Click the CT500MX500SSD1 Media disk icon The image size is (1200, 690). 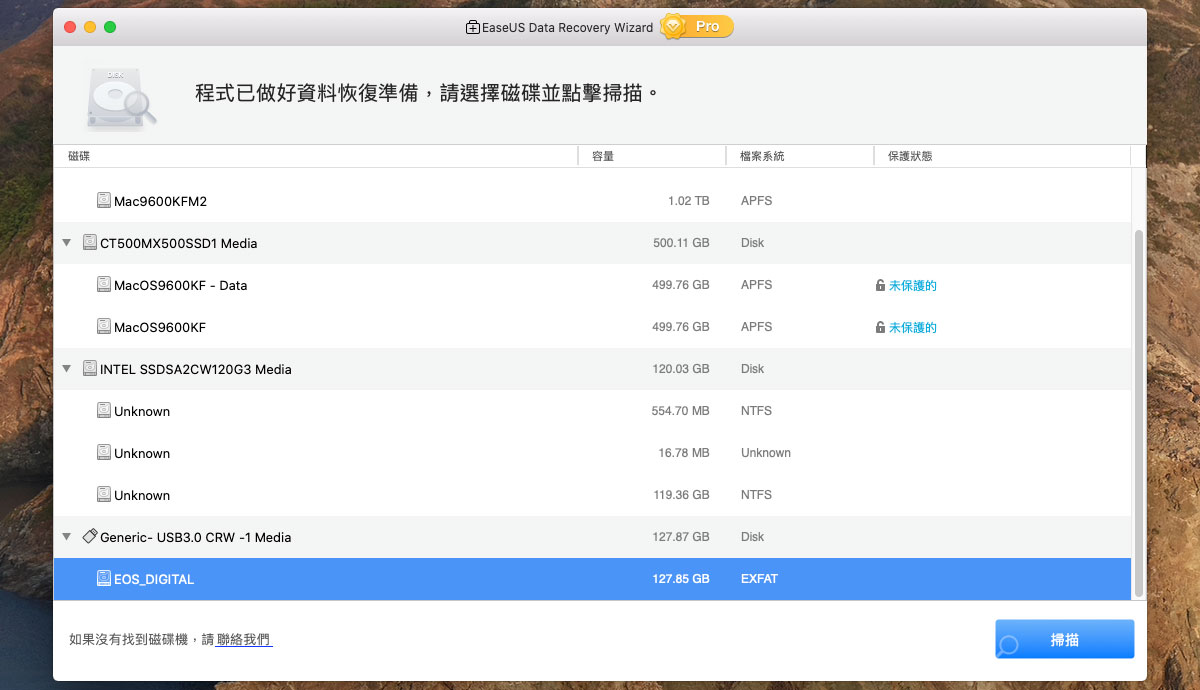[90, 243]
